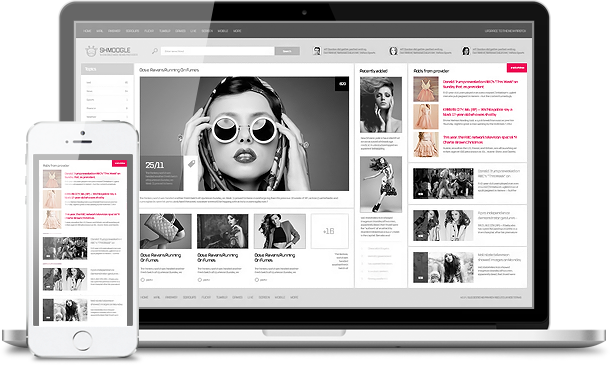Open HOME in the top navigation bar
Image resolution: width=610 pixels, height=365 pixels.
coord(87,31)
